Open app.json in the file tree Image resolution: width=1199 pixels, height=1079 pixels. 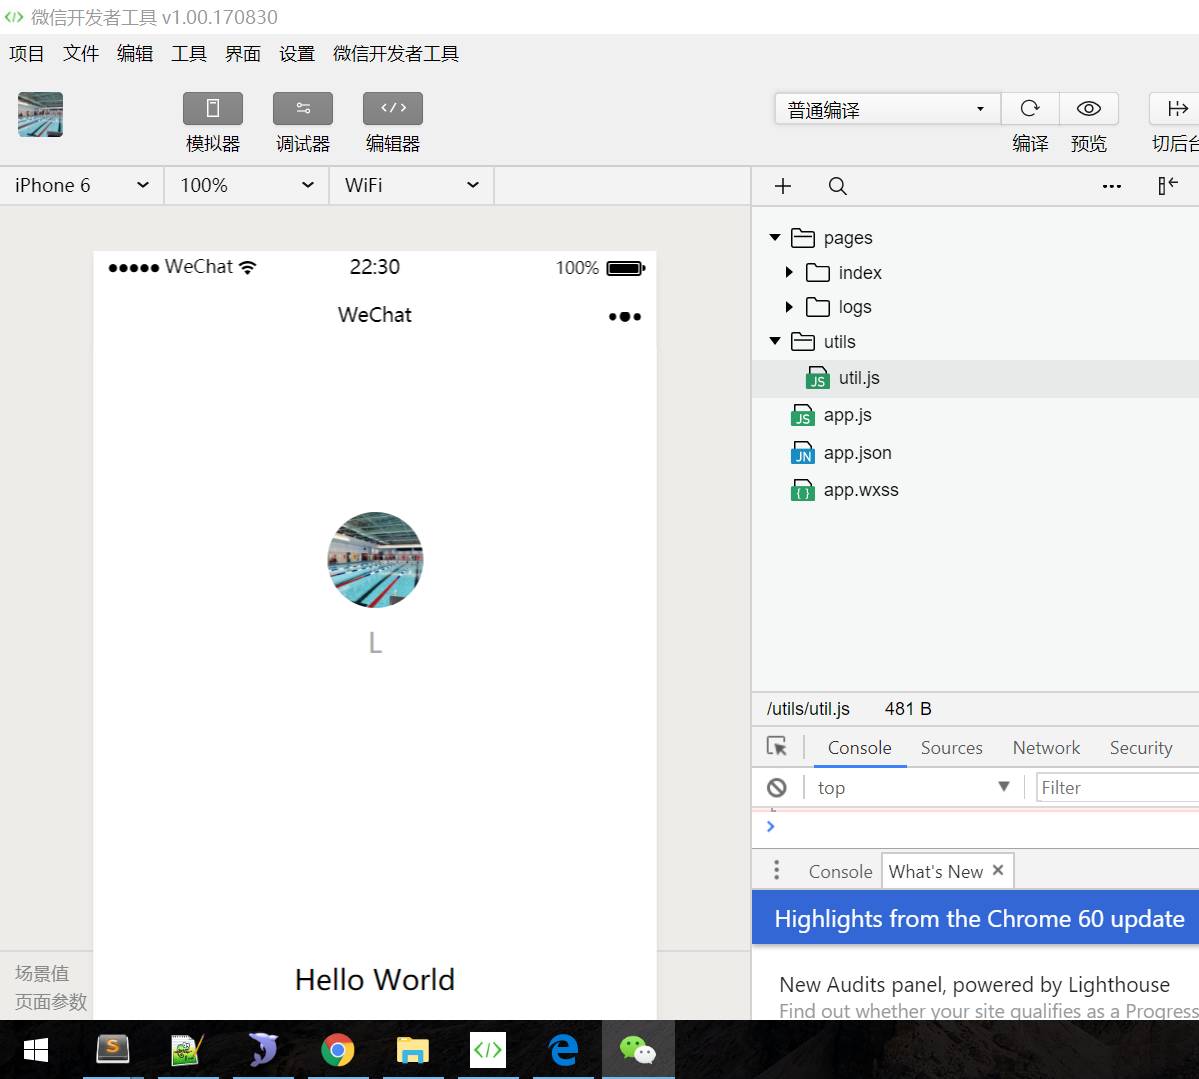[x=975, y=453]
